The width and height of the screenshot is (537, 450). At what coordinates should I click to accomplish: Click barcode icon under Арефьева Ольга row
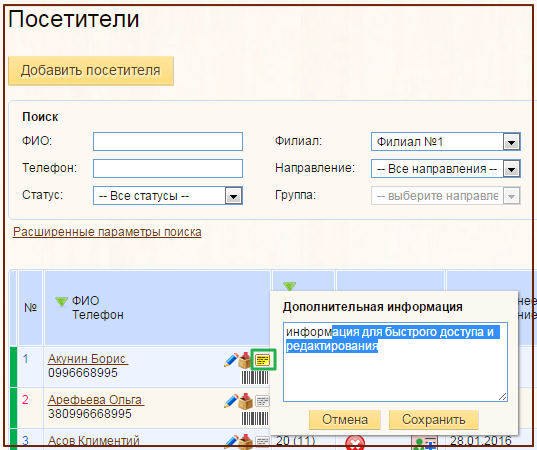(255, 418)
